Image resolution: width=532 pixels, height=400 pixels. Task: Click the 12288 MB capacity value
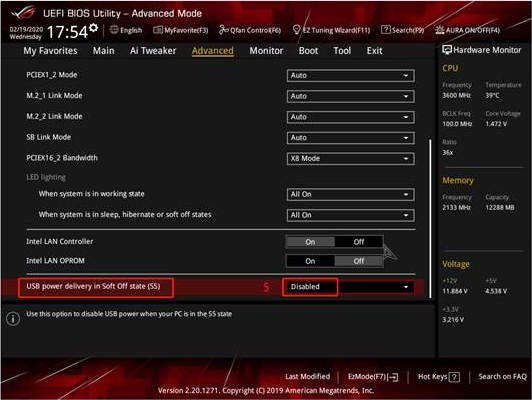(500, 208)
